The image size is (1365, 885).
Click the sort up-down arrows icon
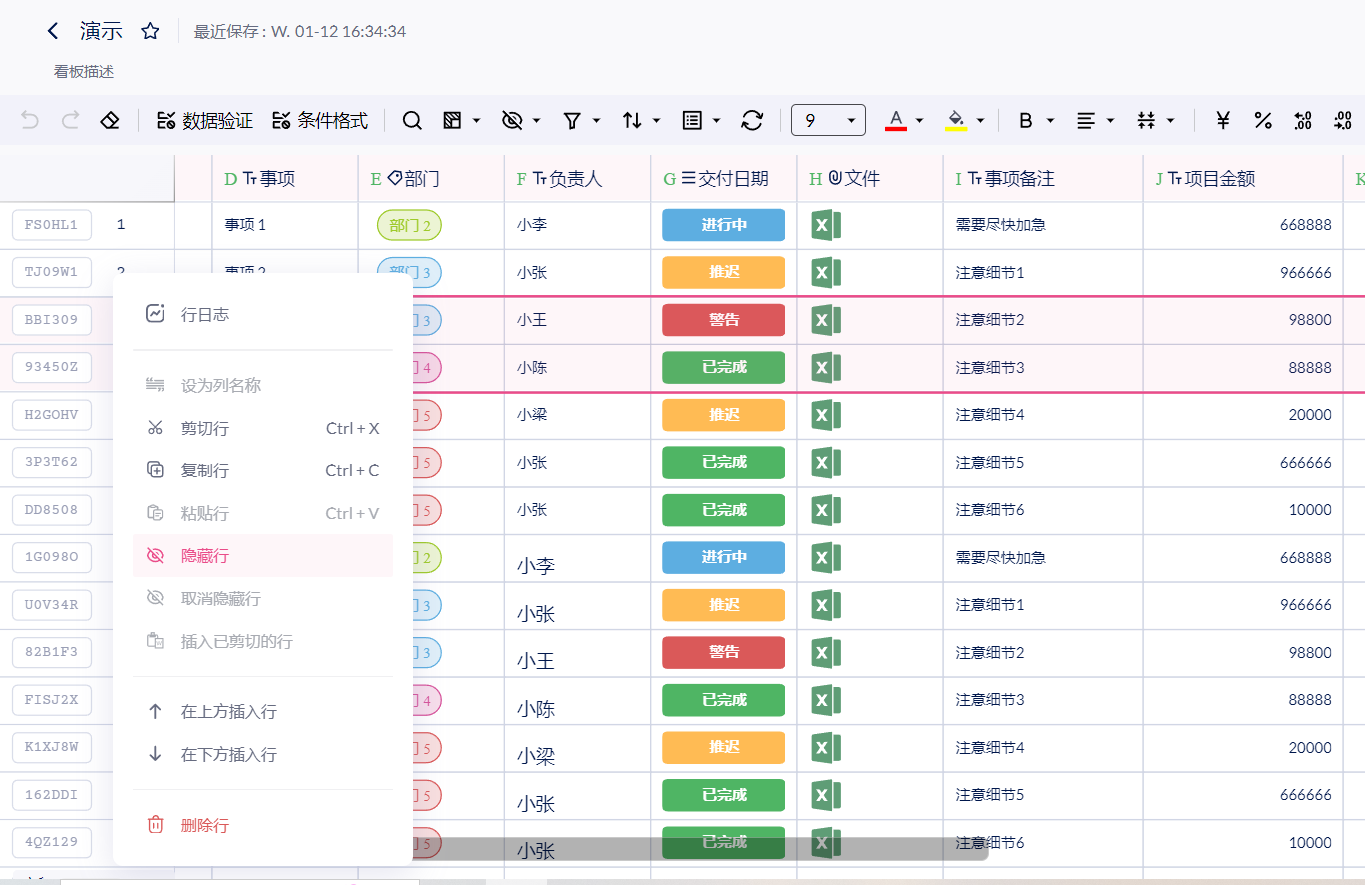632,120
